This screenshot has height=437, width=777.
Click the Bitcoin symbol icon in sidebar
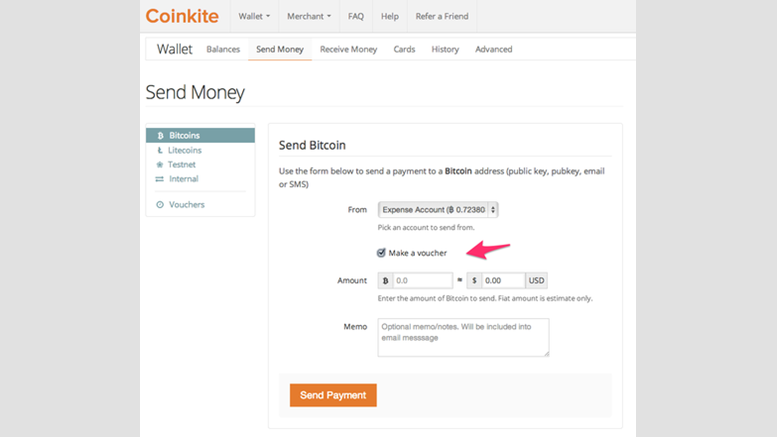click(160, 135)
